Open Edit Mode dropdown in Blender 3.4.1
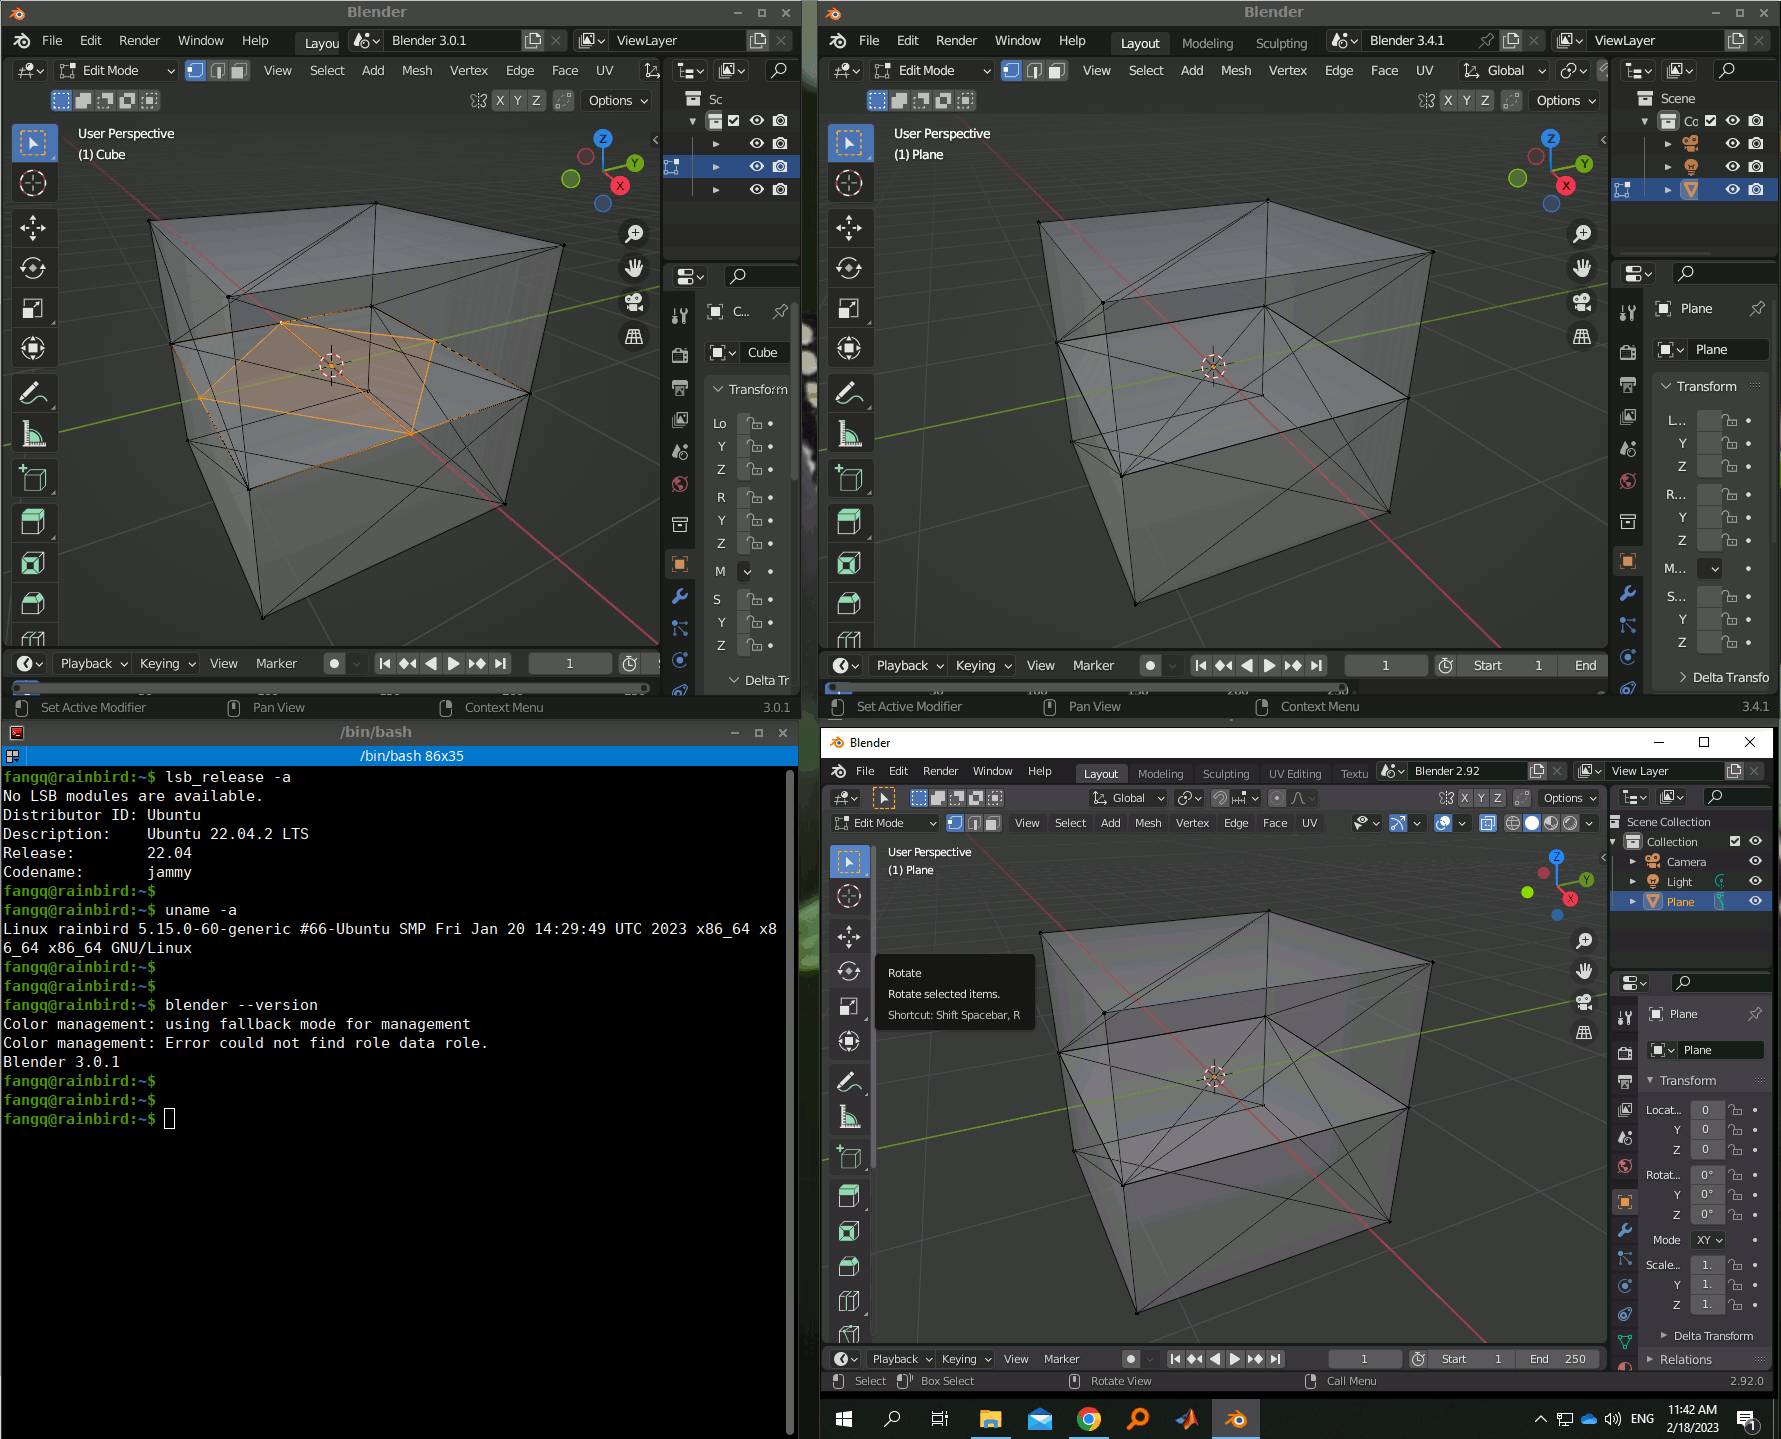Viewport: 1781px width, 1439px height. tap(932, 70)
